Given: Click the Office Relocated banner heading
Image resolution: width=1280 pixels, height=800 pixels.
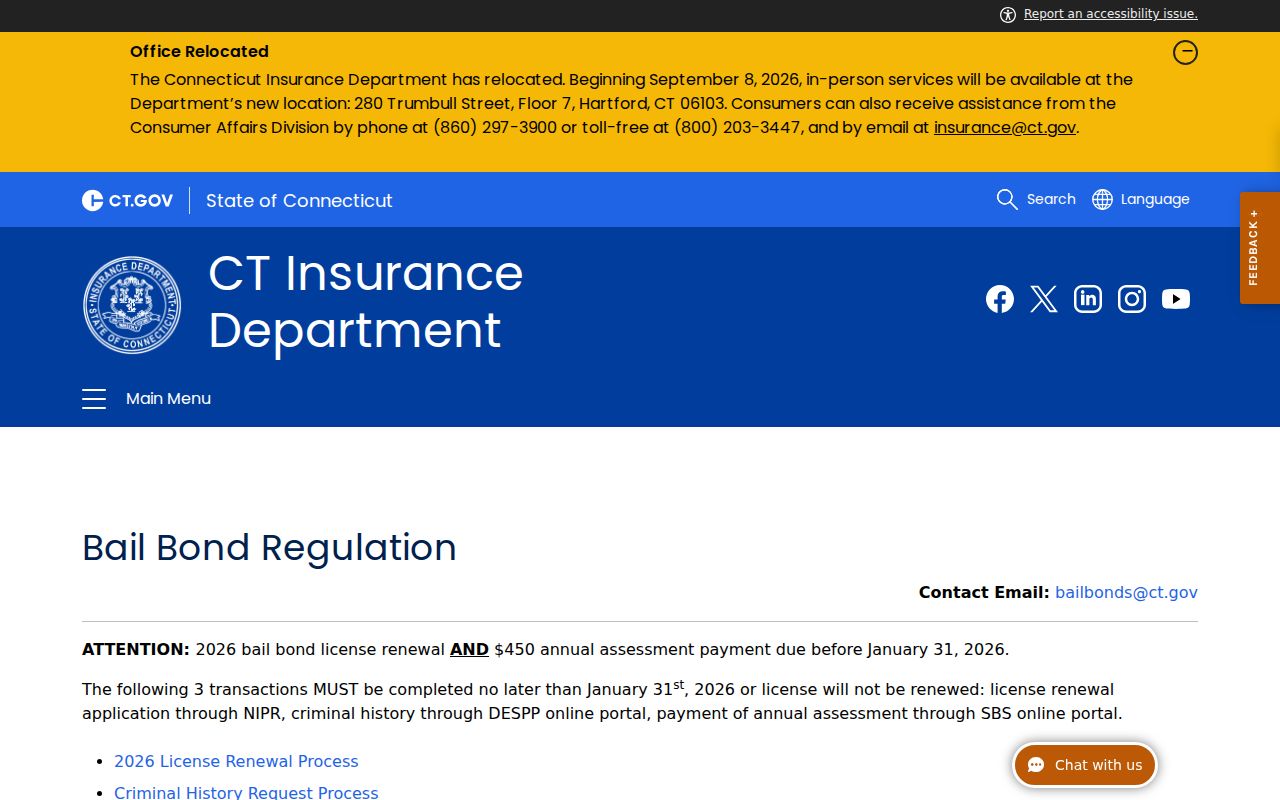Looking at the screenshot, I should click(x=199, y=51).
